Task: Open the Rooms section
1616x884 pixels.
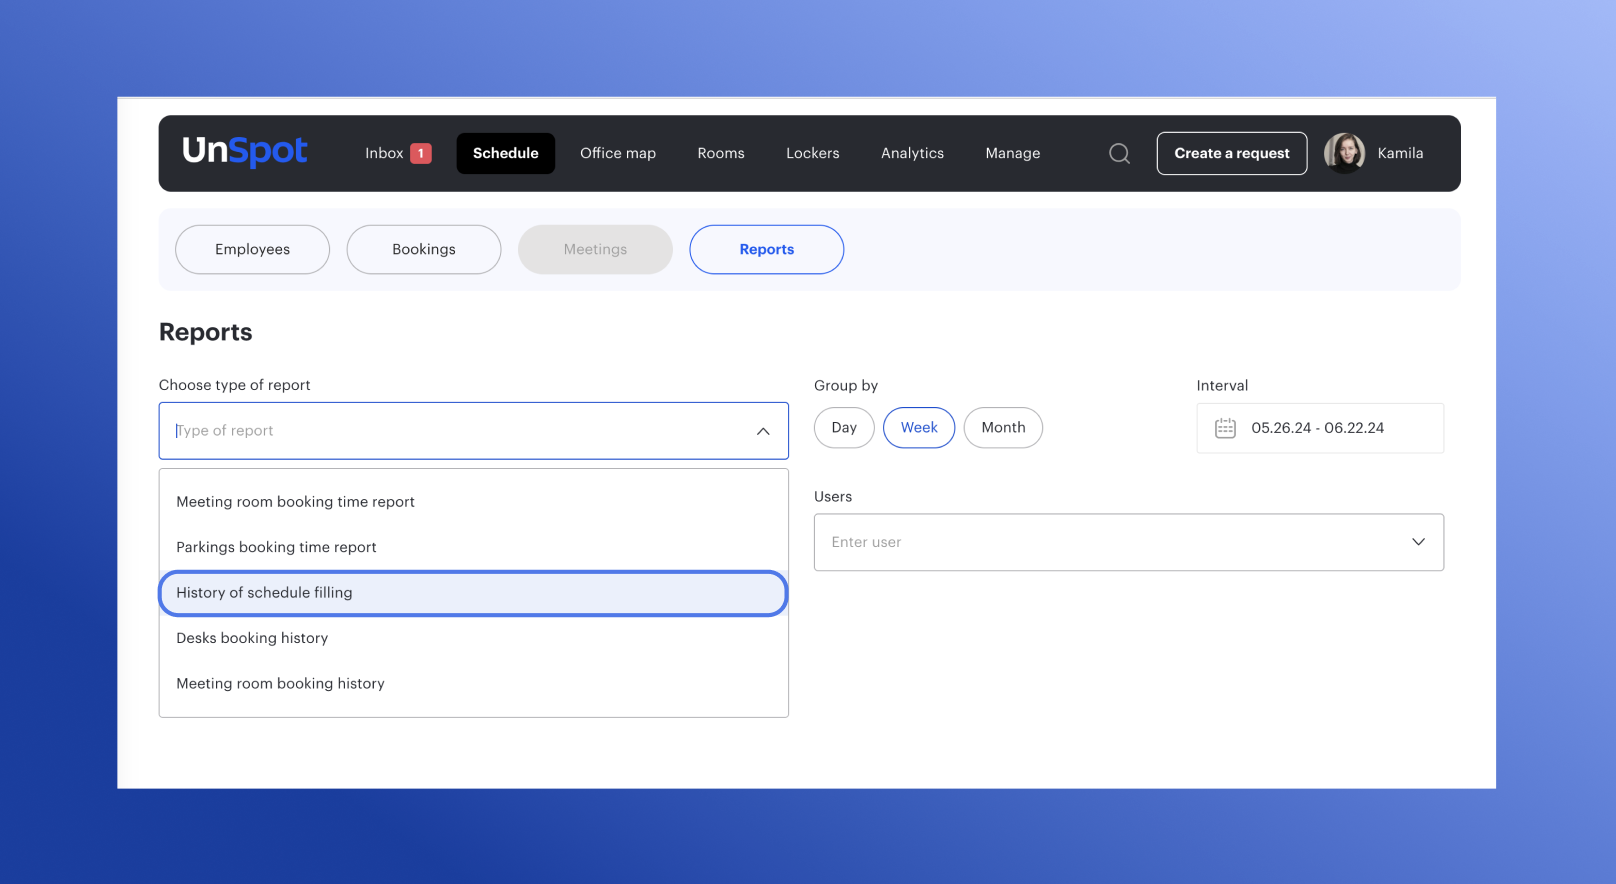Action: click(721, 153)
